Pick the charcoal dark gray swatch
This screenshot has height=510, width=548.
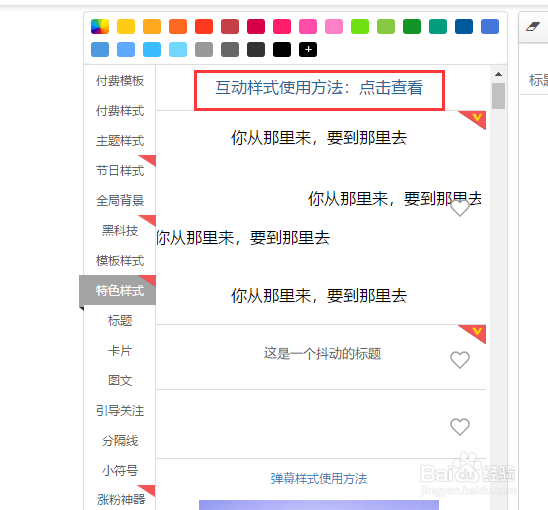coord(256,49)
